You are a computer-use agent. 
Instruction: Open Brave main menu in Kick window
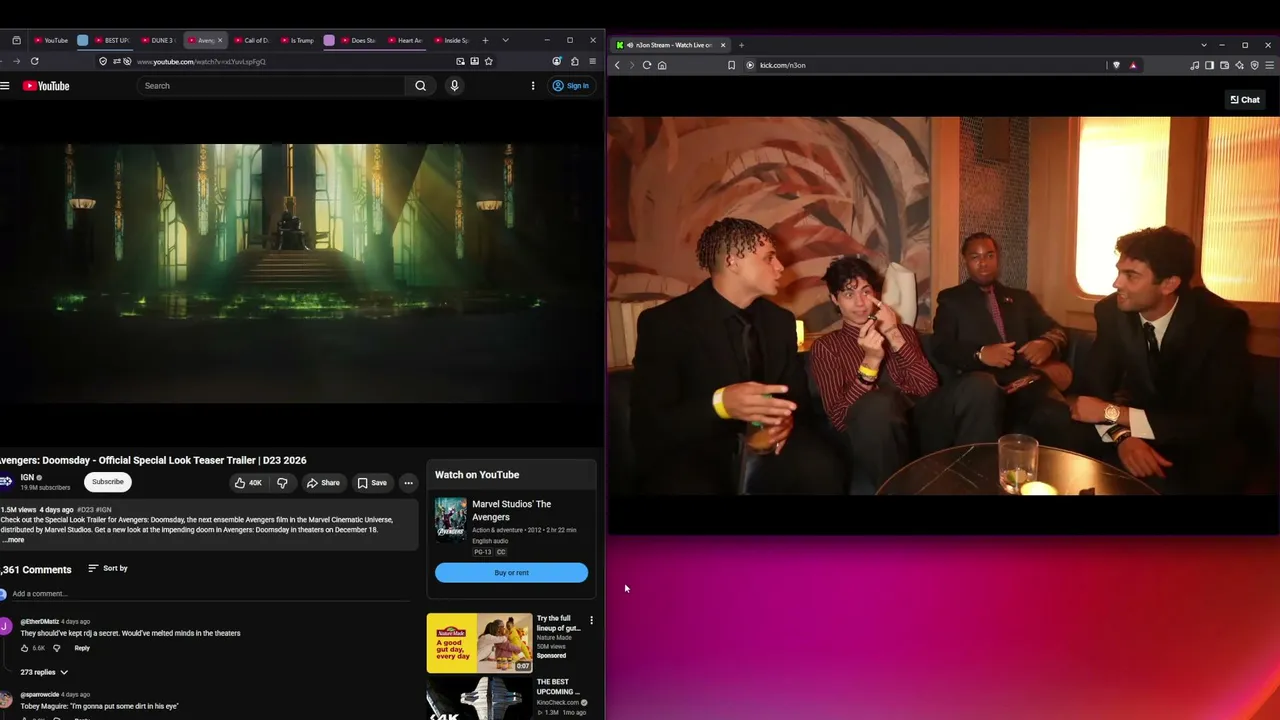[x=1269, y=65]
